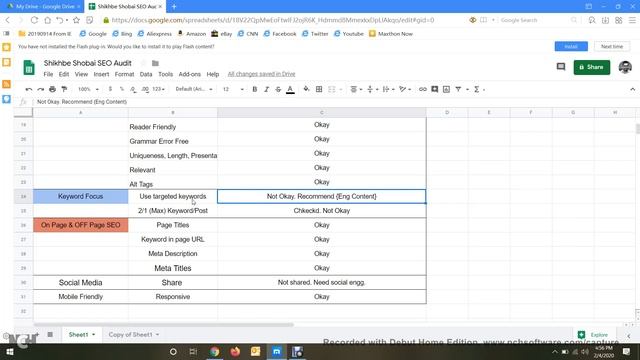Click All changes saved in Drive link
The height and width of the screenshot is (360, 640).
coord(261,74)
